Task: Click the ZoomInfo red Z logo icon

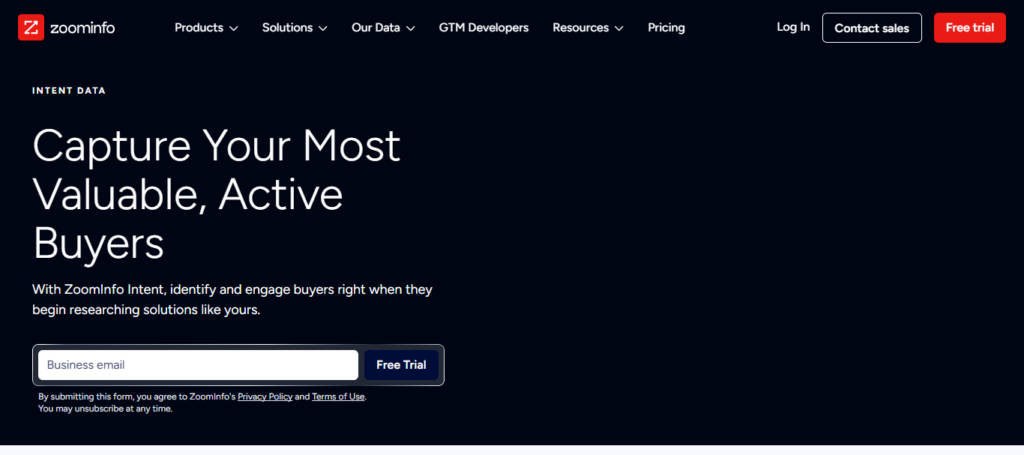Action: [x=31, y=27]
